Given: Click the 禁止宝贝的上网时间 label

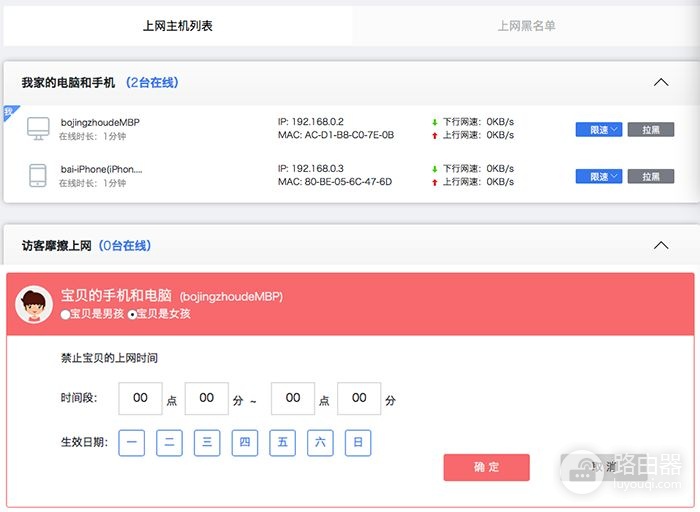Looking at the screenshot, I should pyautogui.click(x=109, y=358).
